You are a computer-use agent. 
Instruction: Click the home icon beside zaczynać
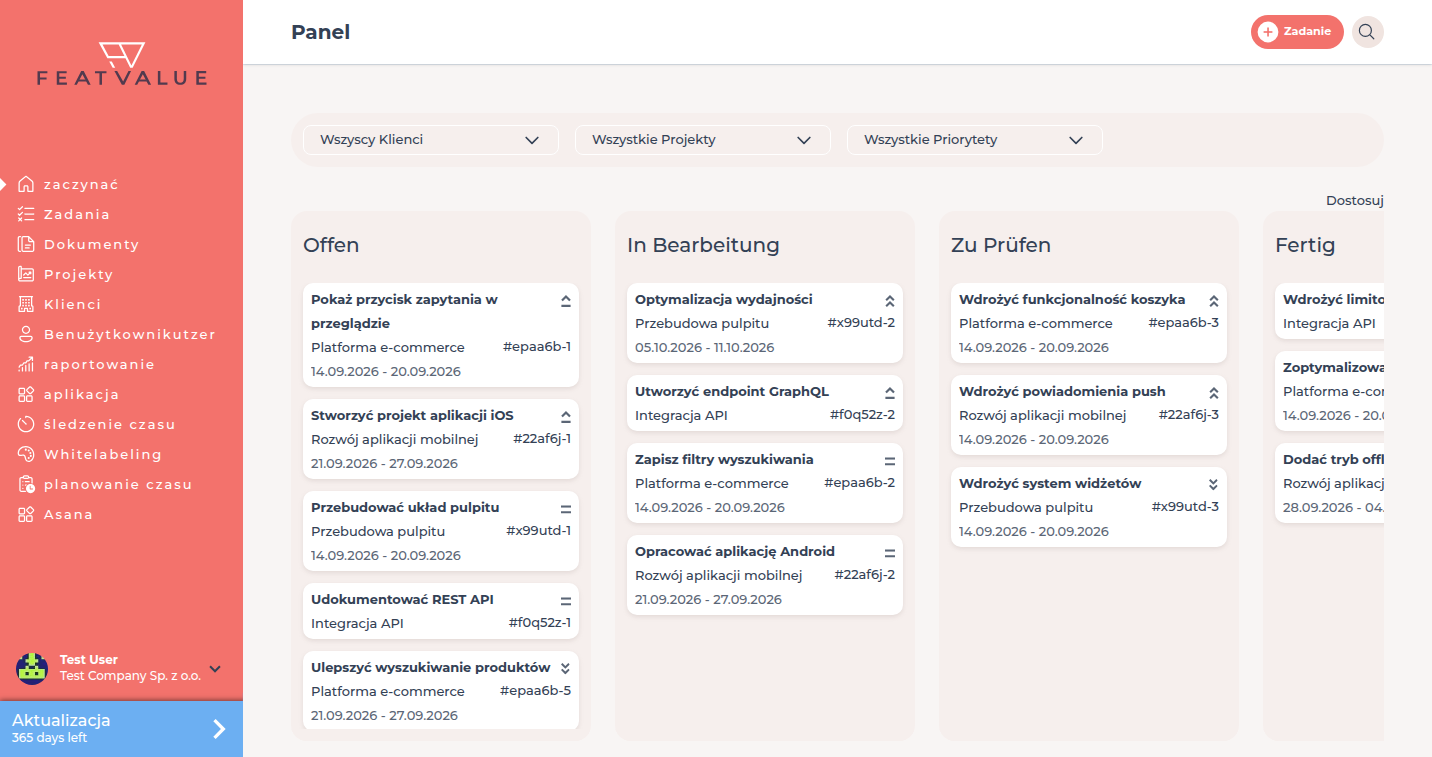[26, 184]
